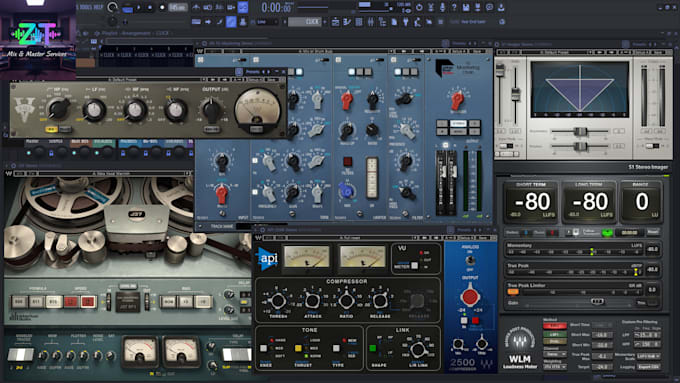The image size is (680, 383).
Task: Click the L/R LINK knob on API 2500
Action: tap(418, 350)
